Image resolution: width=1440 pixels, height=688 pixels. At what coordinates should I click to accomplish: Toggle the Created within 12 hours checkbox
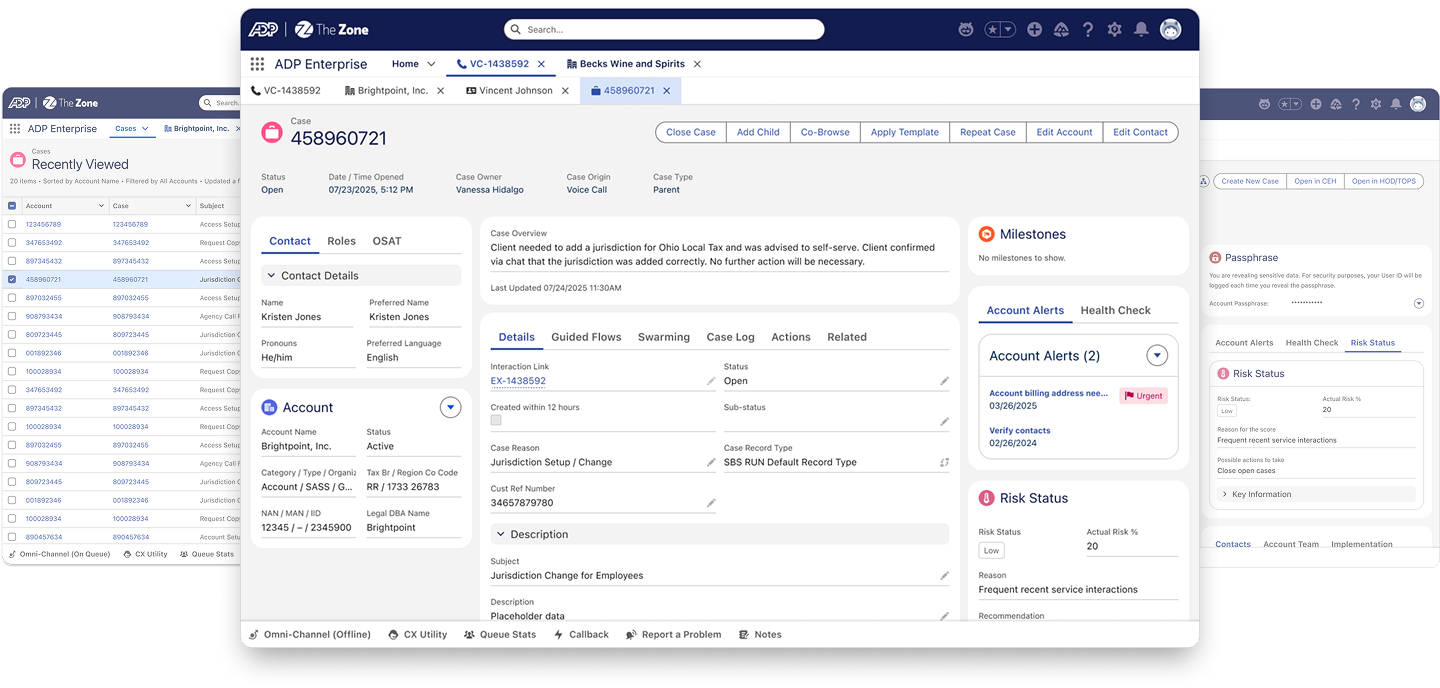coord(496,421)
